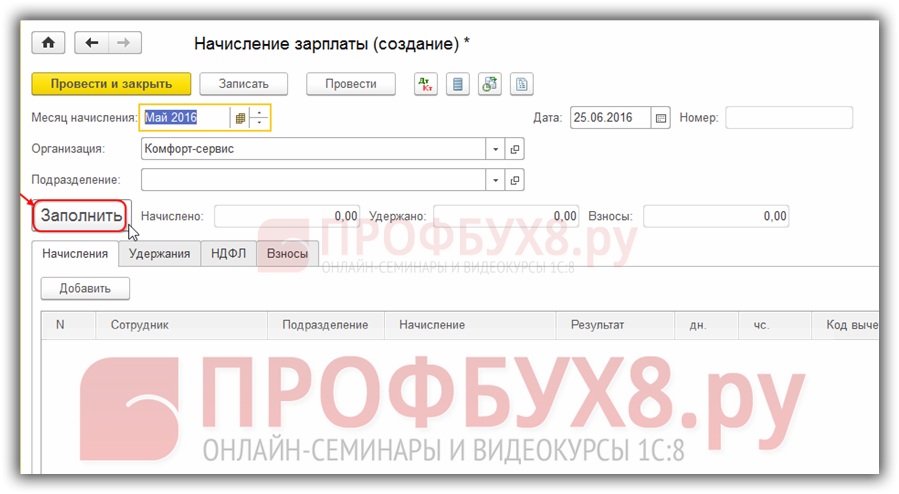Click into the Номер input field

[788, 118]
